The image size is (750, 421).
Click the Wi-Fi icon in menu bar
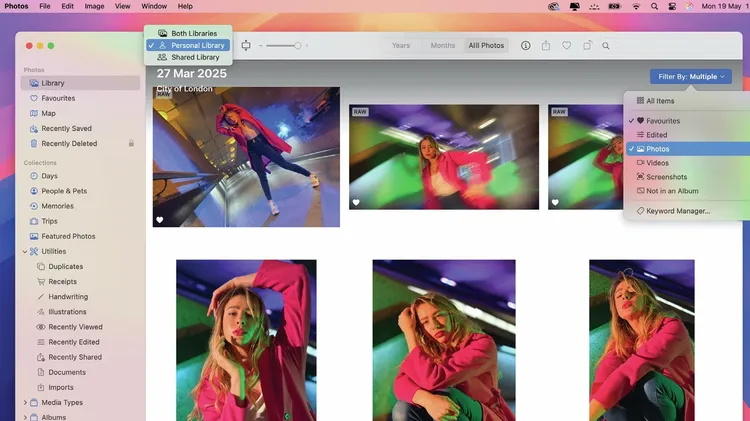[636, 6]
